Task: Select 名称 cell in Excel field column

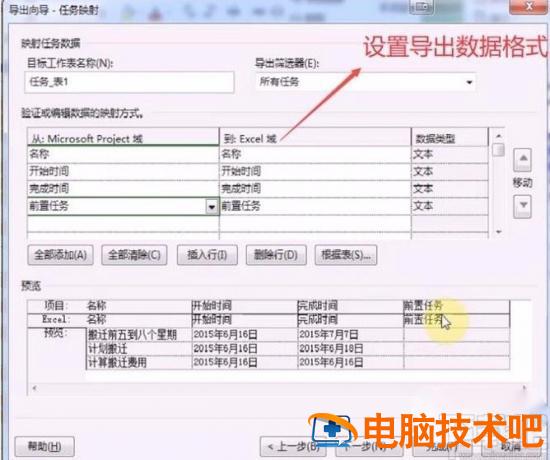Action: (315, 154)
